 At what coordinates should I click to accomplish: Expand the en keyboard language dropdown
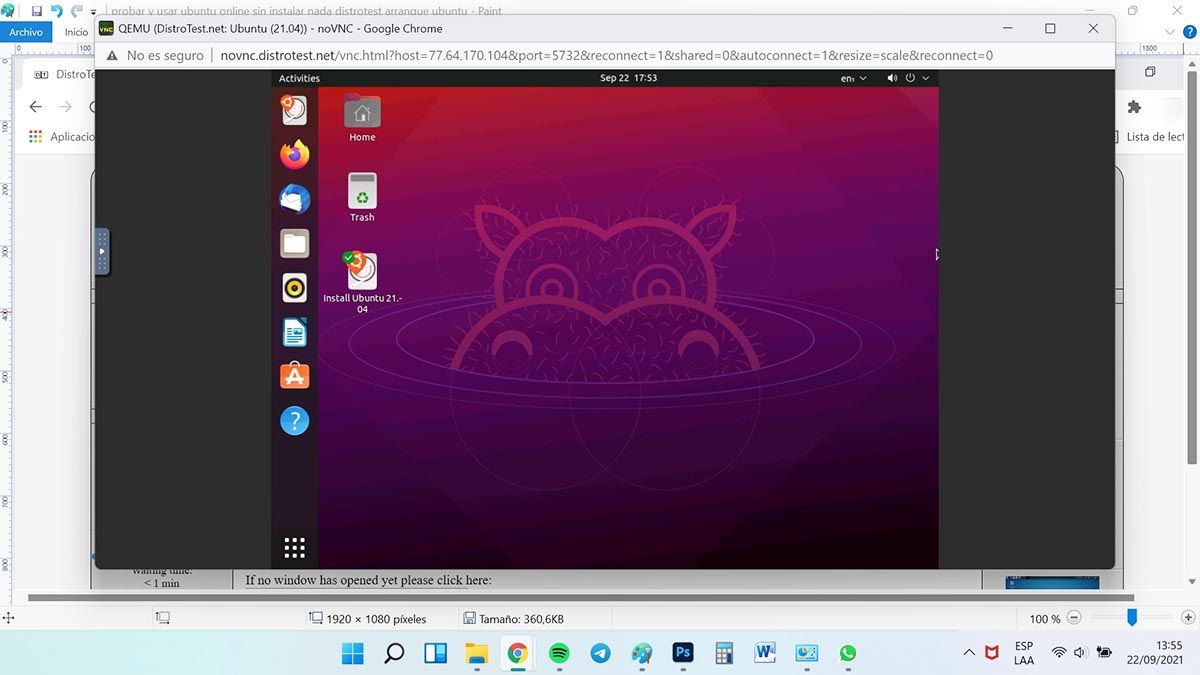[853, 78]
